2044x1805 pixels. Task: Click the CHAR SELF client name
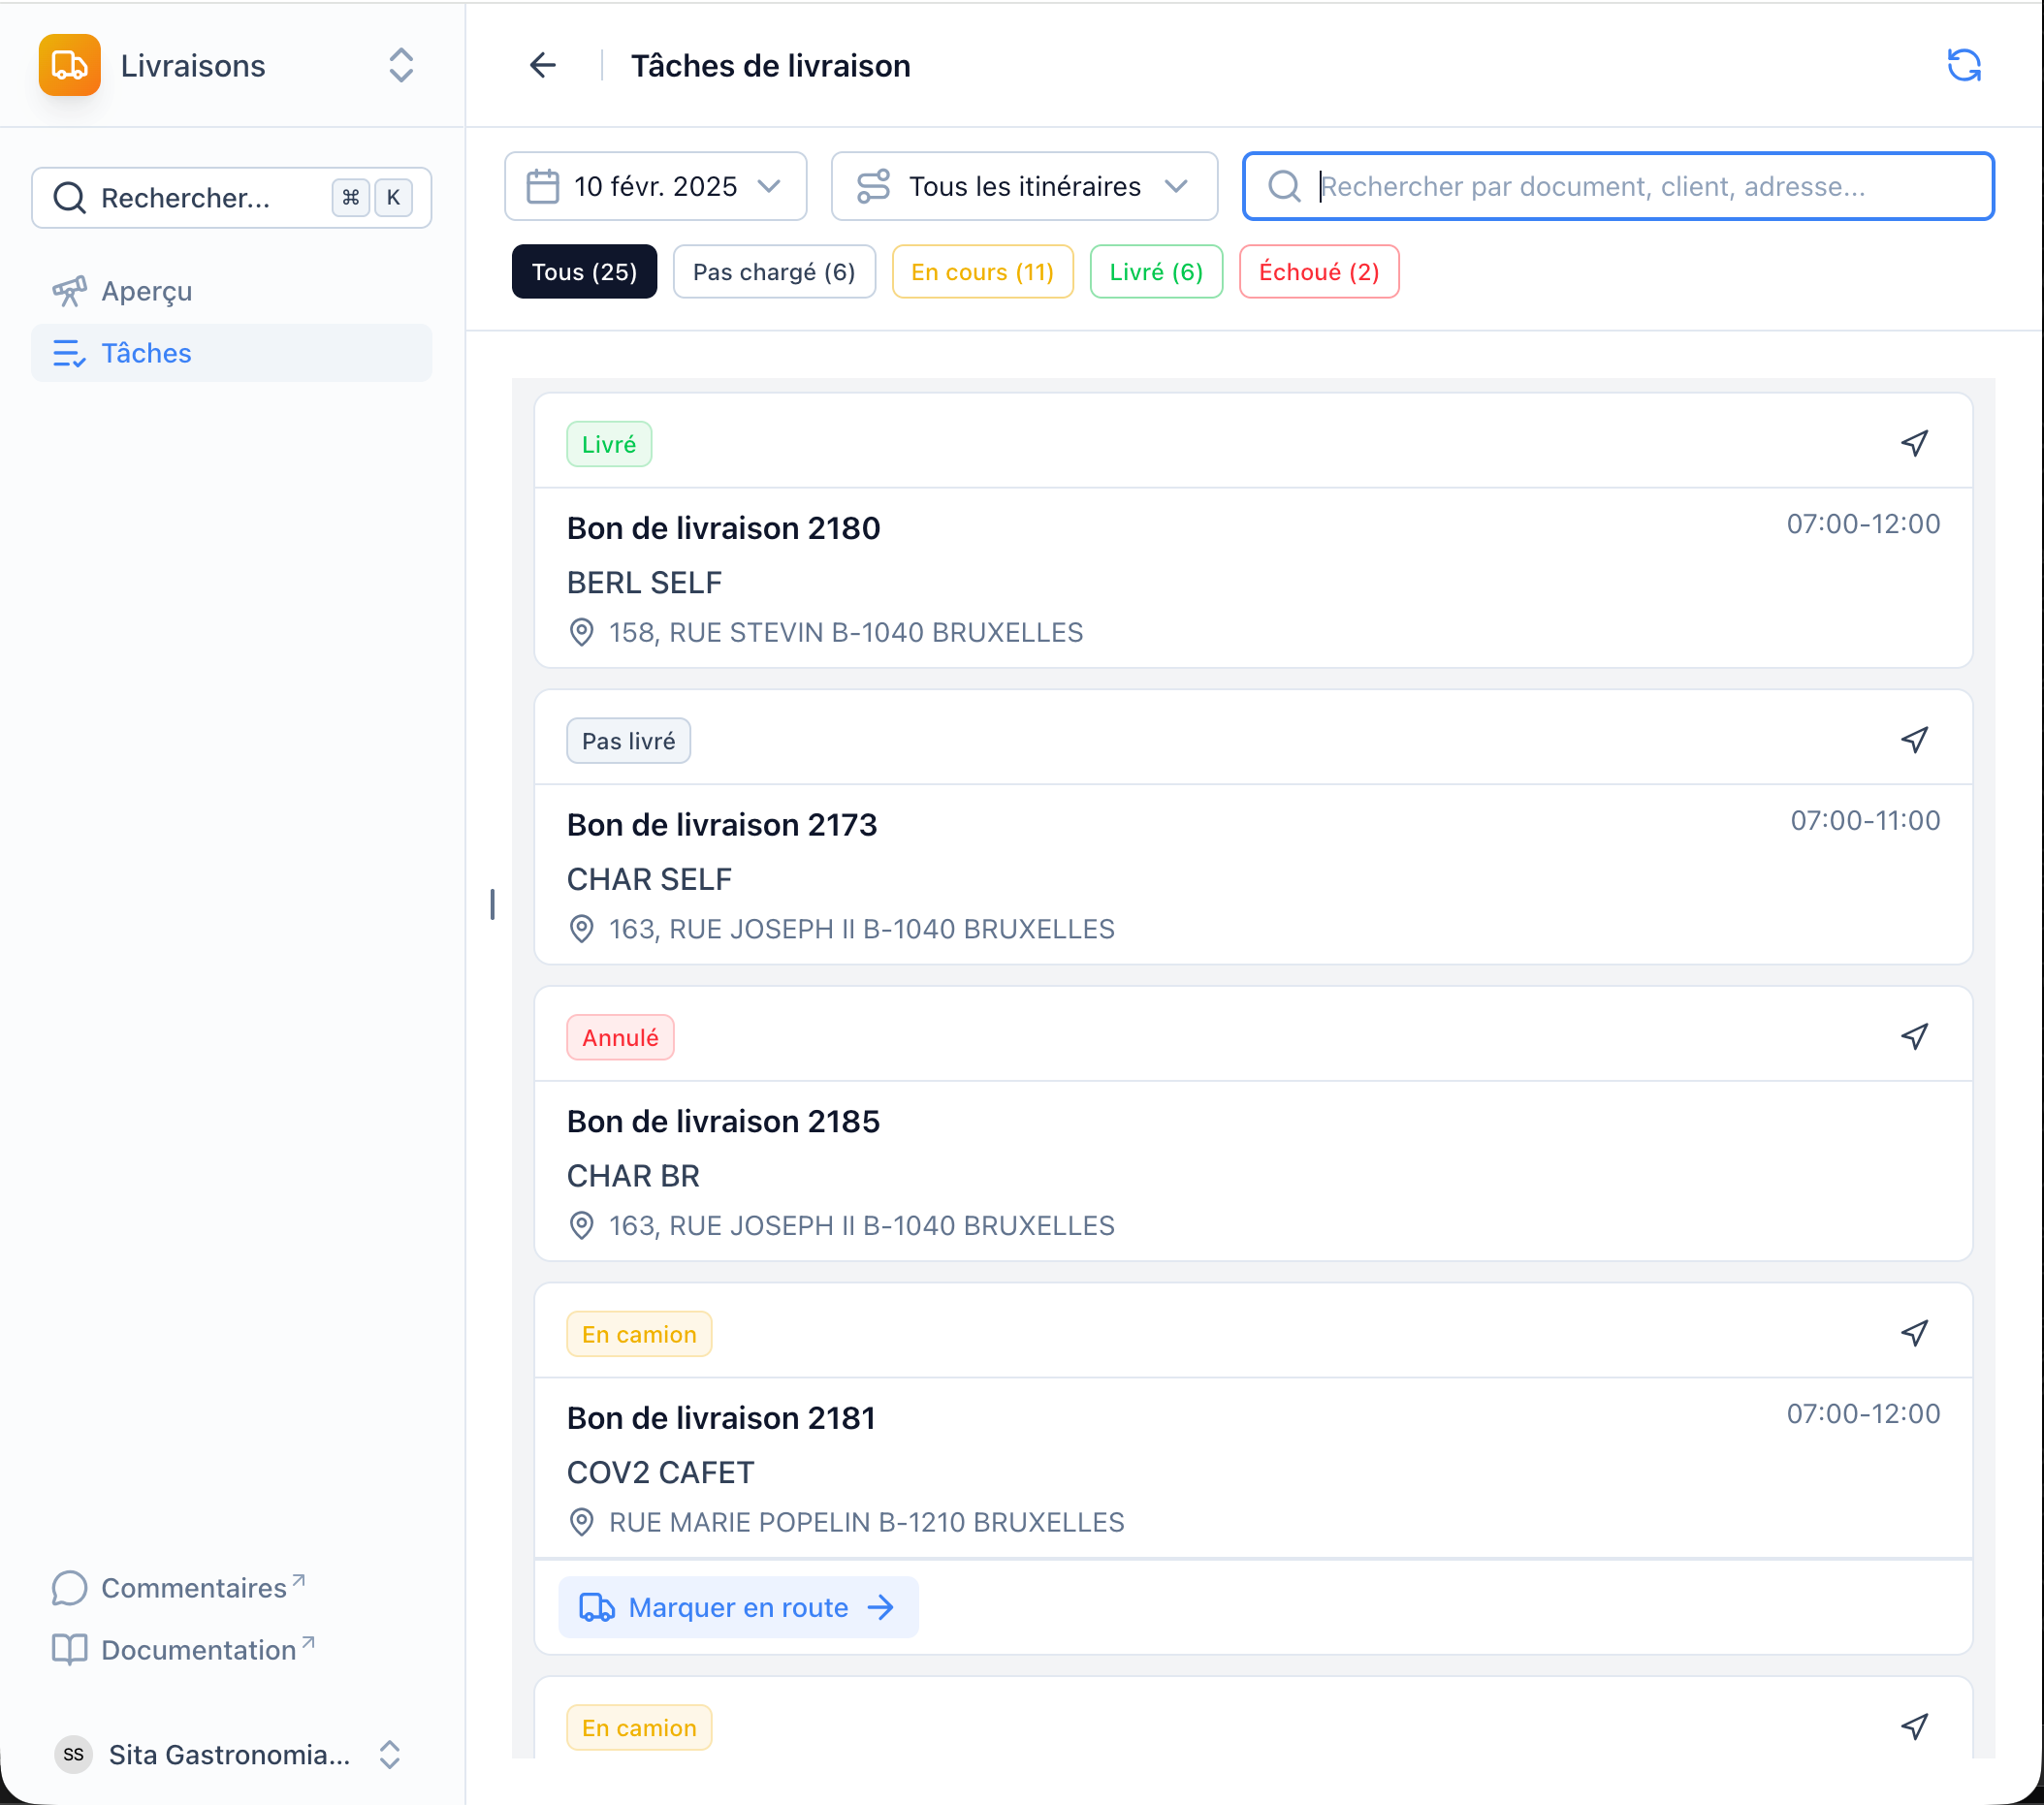click(650, 879)
